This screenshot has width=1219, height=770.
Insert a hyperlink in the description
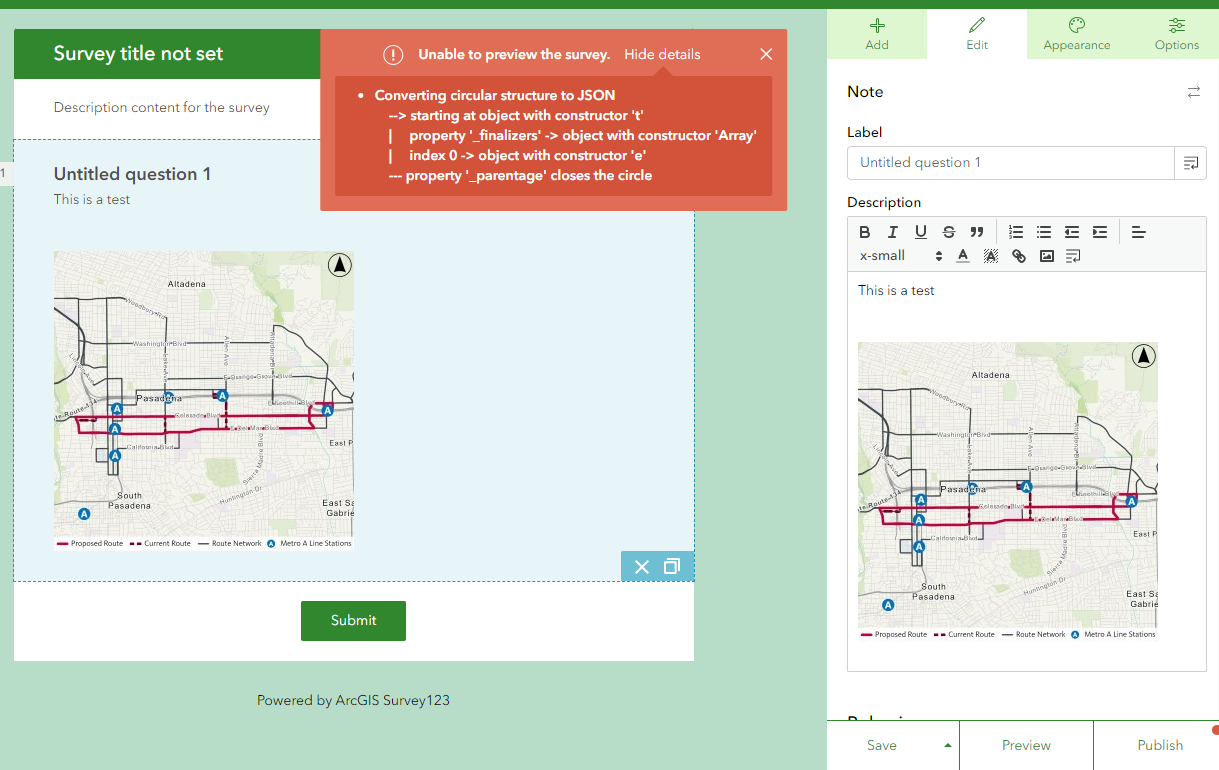(x=1019, y=255)
